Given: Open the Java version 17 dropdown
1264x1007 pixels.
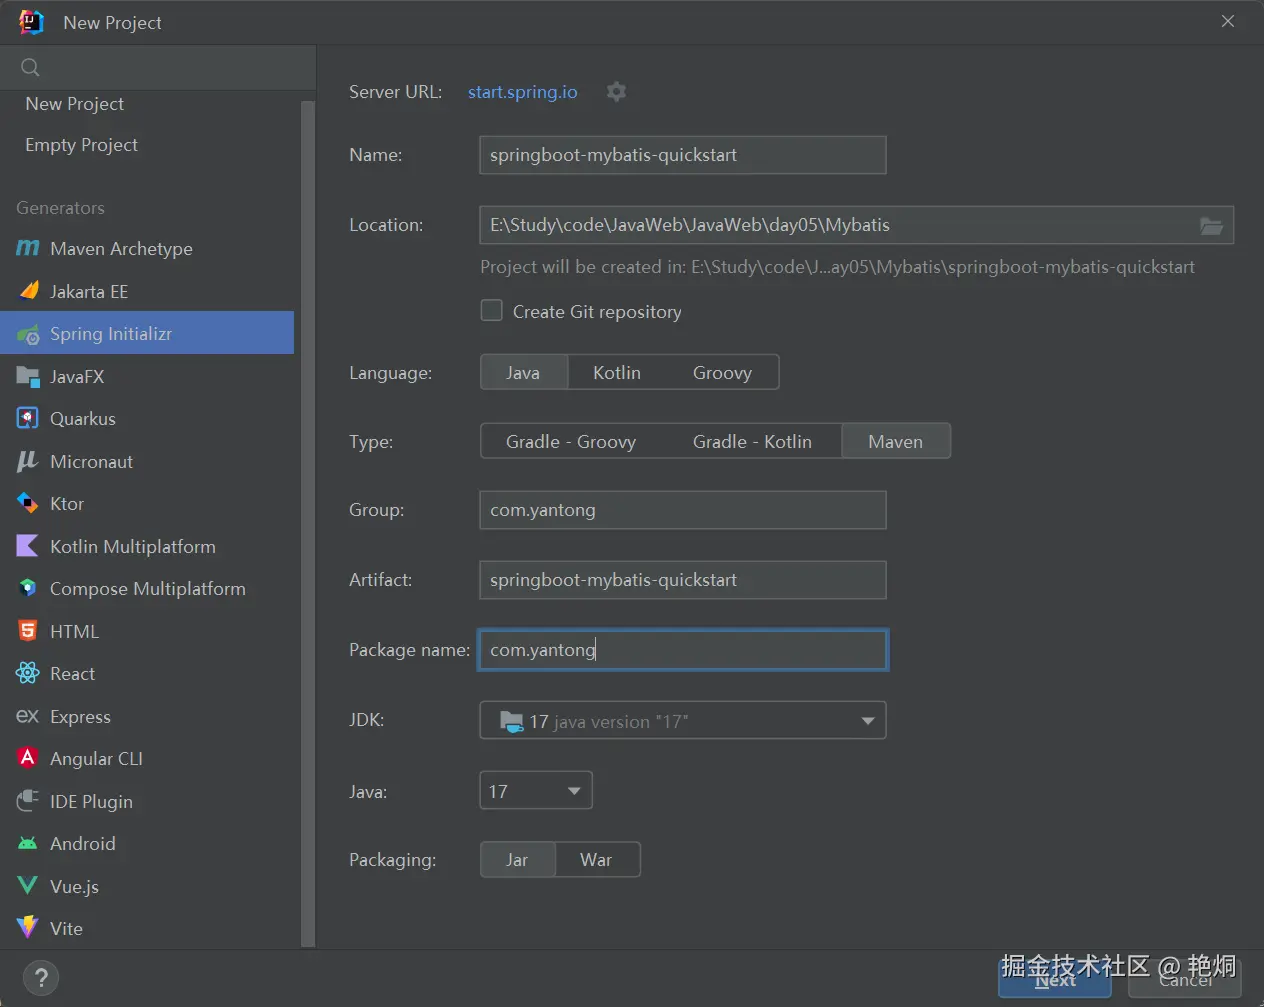Looking at the screenshot, I should point(536,791).
